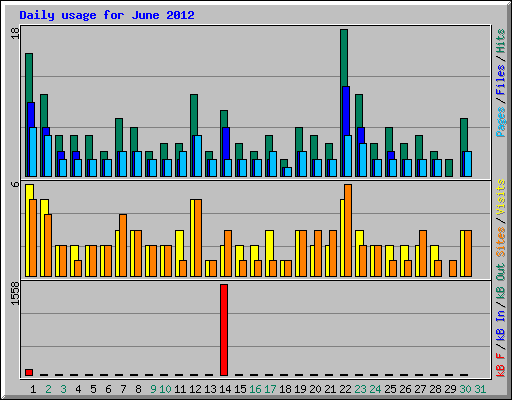Click green day '2' on the bottom axis
Screen dimensions: 512x400
pyautogui.click(x=48, y=389)
